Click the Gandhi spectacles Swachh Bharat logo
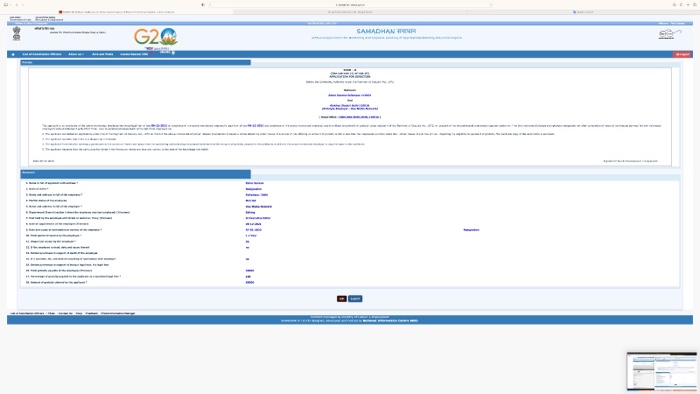This screenshot has width=700, height=394. 670,34
